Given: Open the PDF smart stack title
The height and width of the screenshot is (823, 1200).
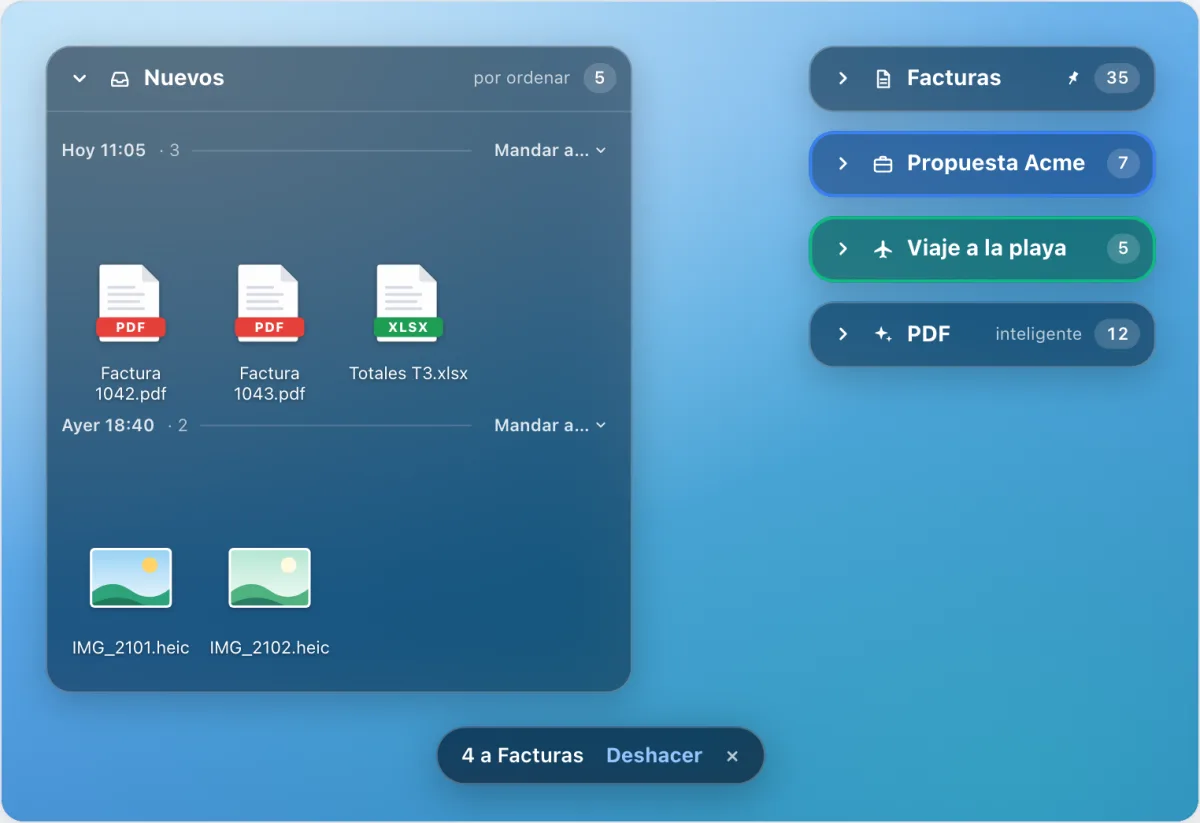Looking at the screenshot, I should pos(929,334).
